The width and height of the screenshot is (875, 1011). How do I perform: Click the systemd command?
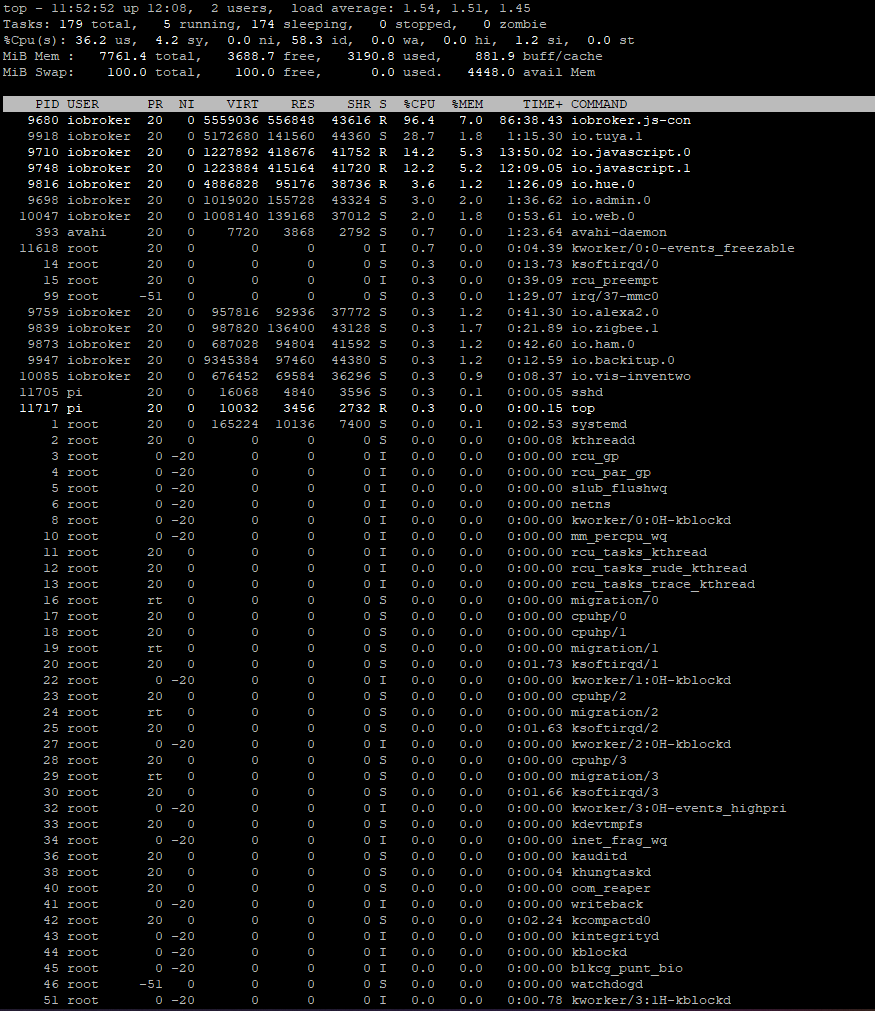click(599, 425)
